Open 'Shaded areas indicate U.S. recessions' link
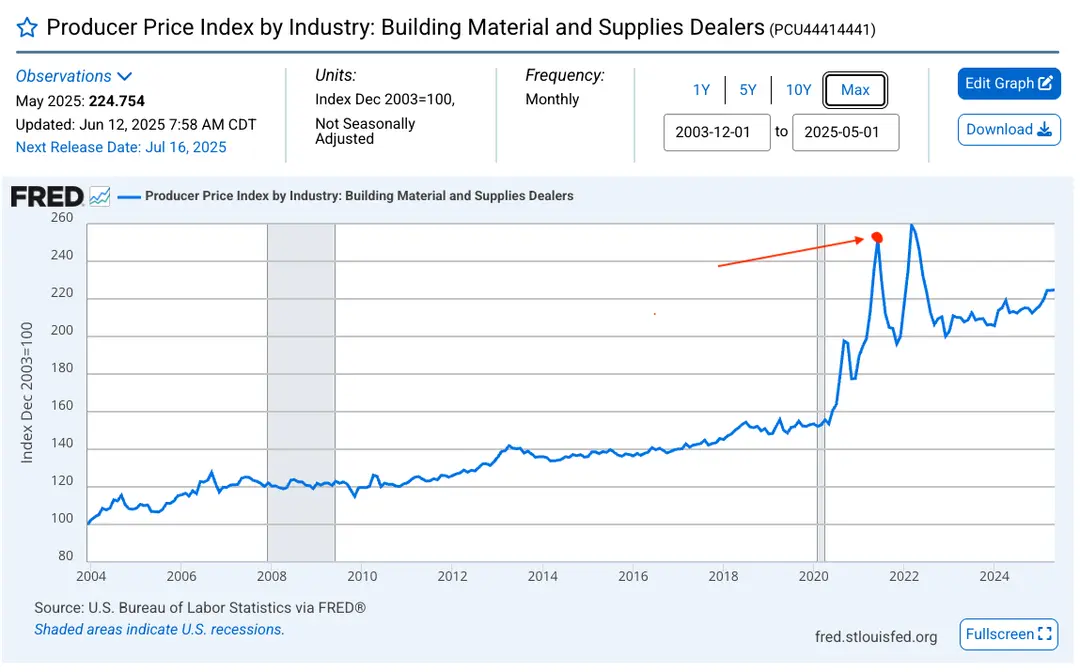 coord(159,629)
